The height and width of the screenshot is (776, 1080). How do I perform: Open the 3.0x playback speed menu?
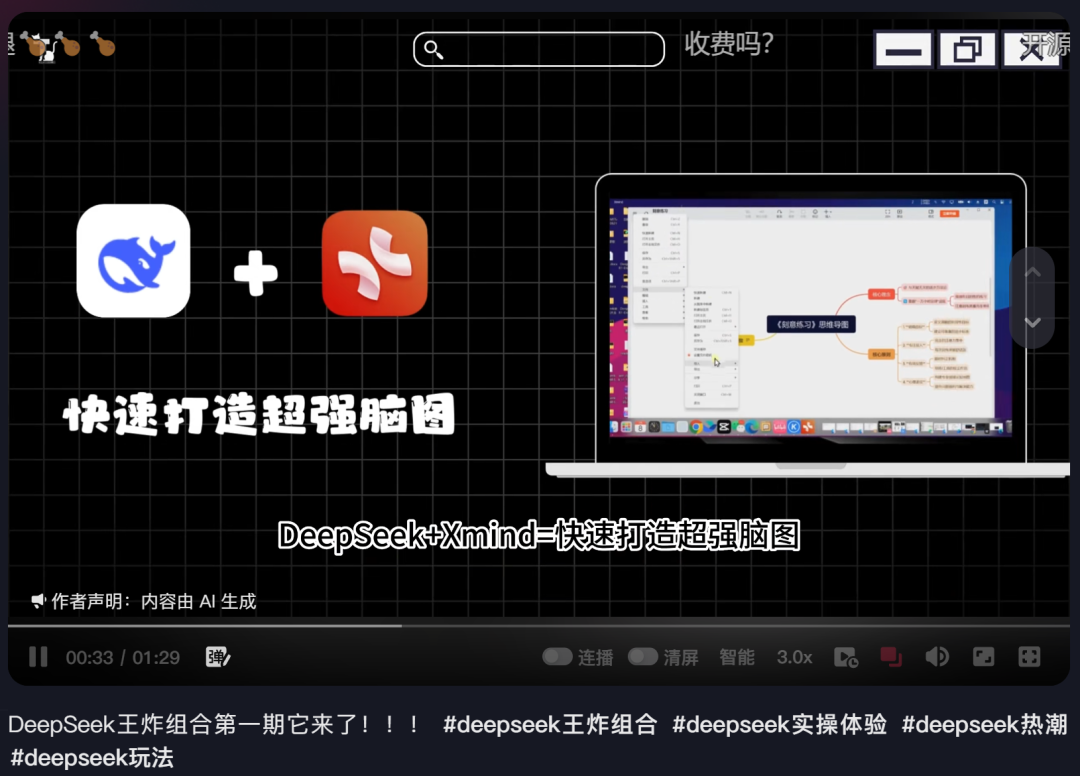tap(794, 658)
